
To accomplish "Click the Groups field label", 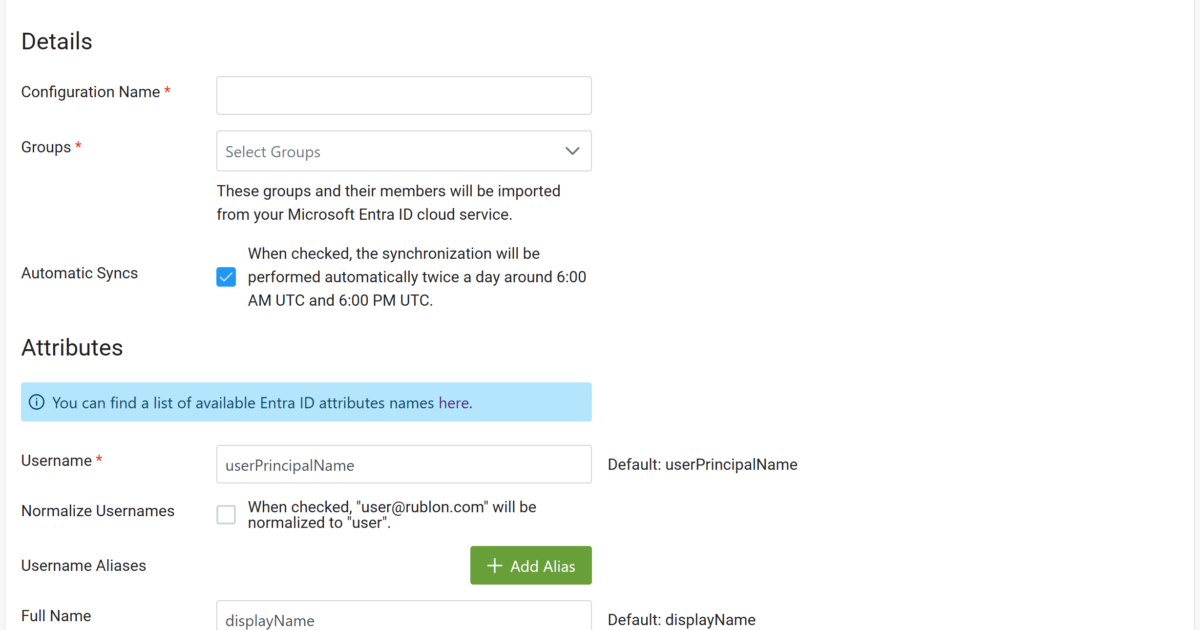I will [46, 147].
